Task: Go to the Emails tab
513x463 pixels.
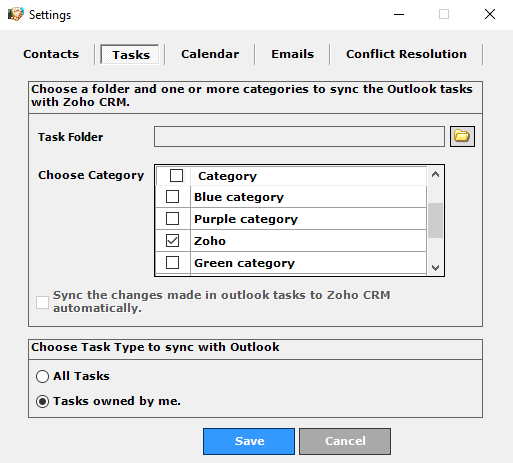Action: tap(292, 54)
